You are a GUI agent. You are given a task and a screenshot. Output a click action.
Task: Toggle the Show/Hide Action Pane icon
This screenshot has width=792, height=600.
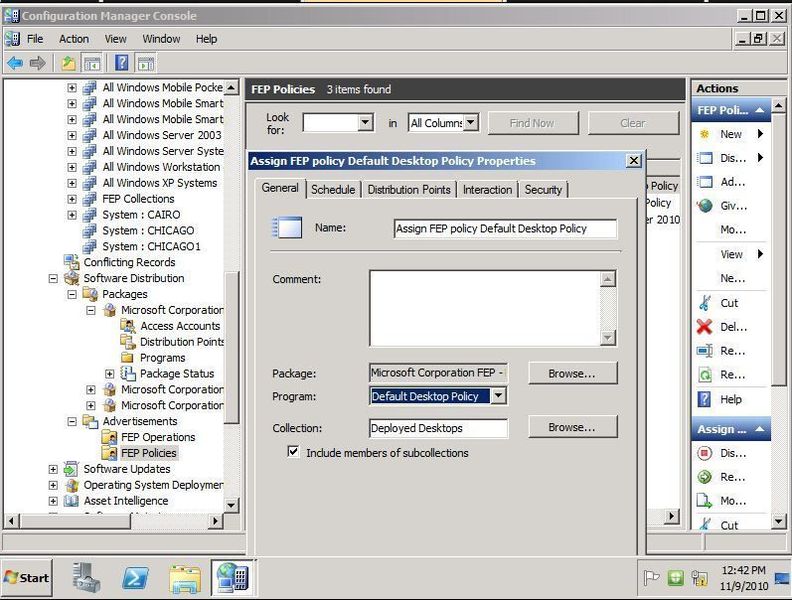[x=146, y=63]
